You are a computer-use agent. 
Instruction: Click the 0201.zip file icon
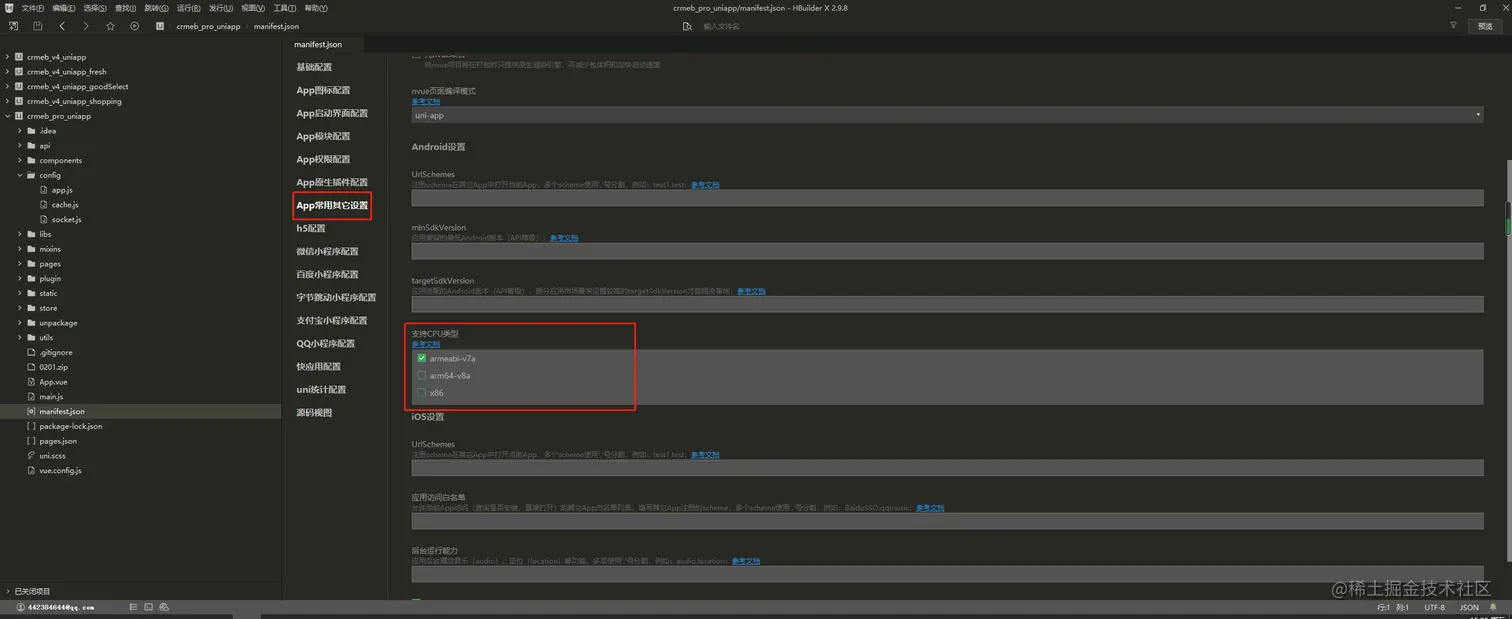point(31,367)
